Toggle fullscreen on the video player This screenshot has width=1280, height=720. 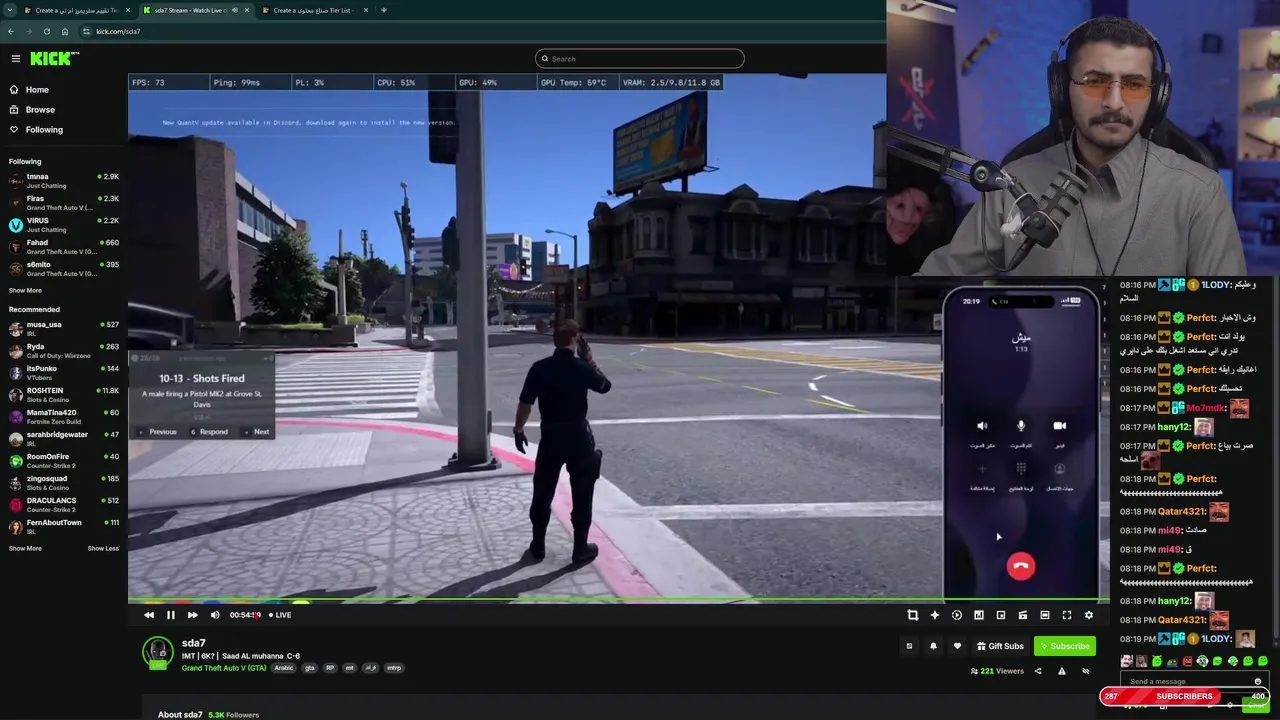[1067, 615]
